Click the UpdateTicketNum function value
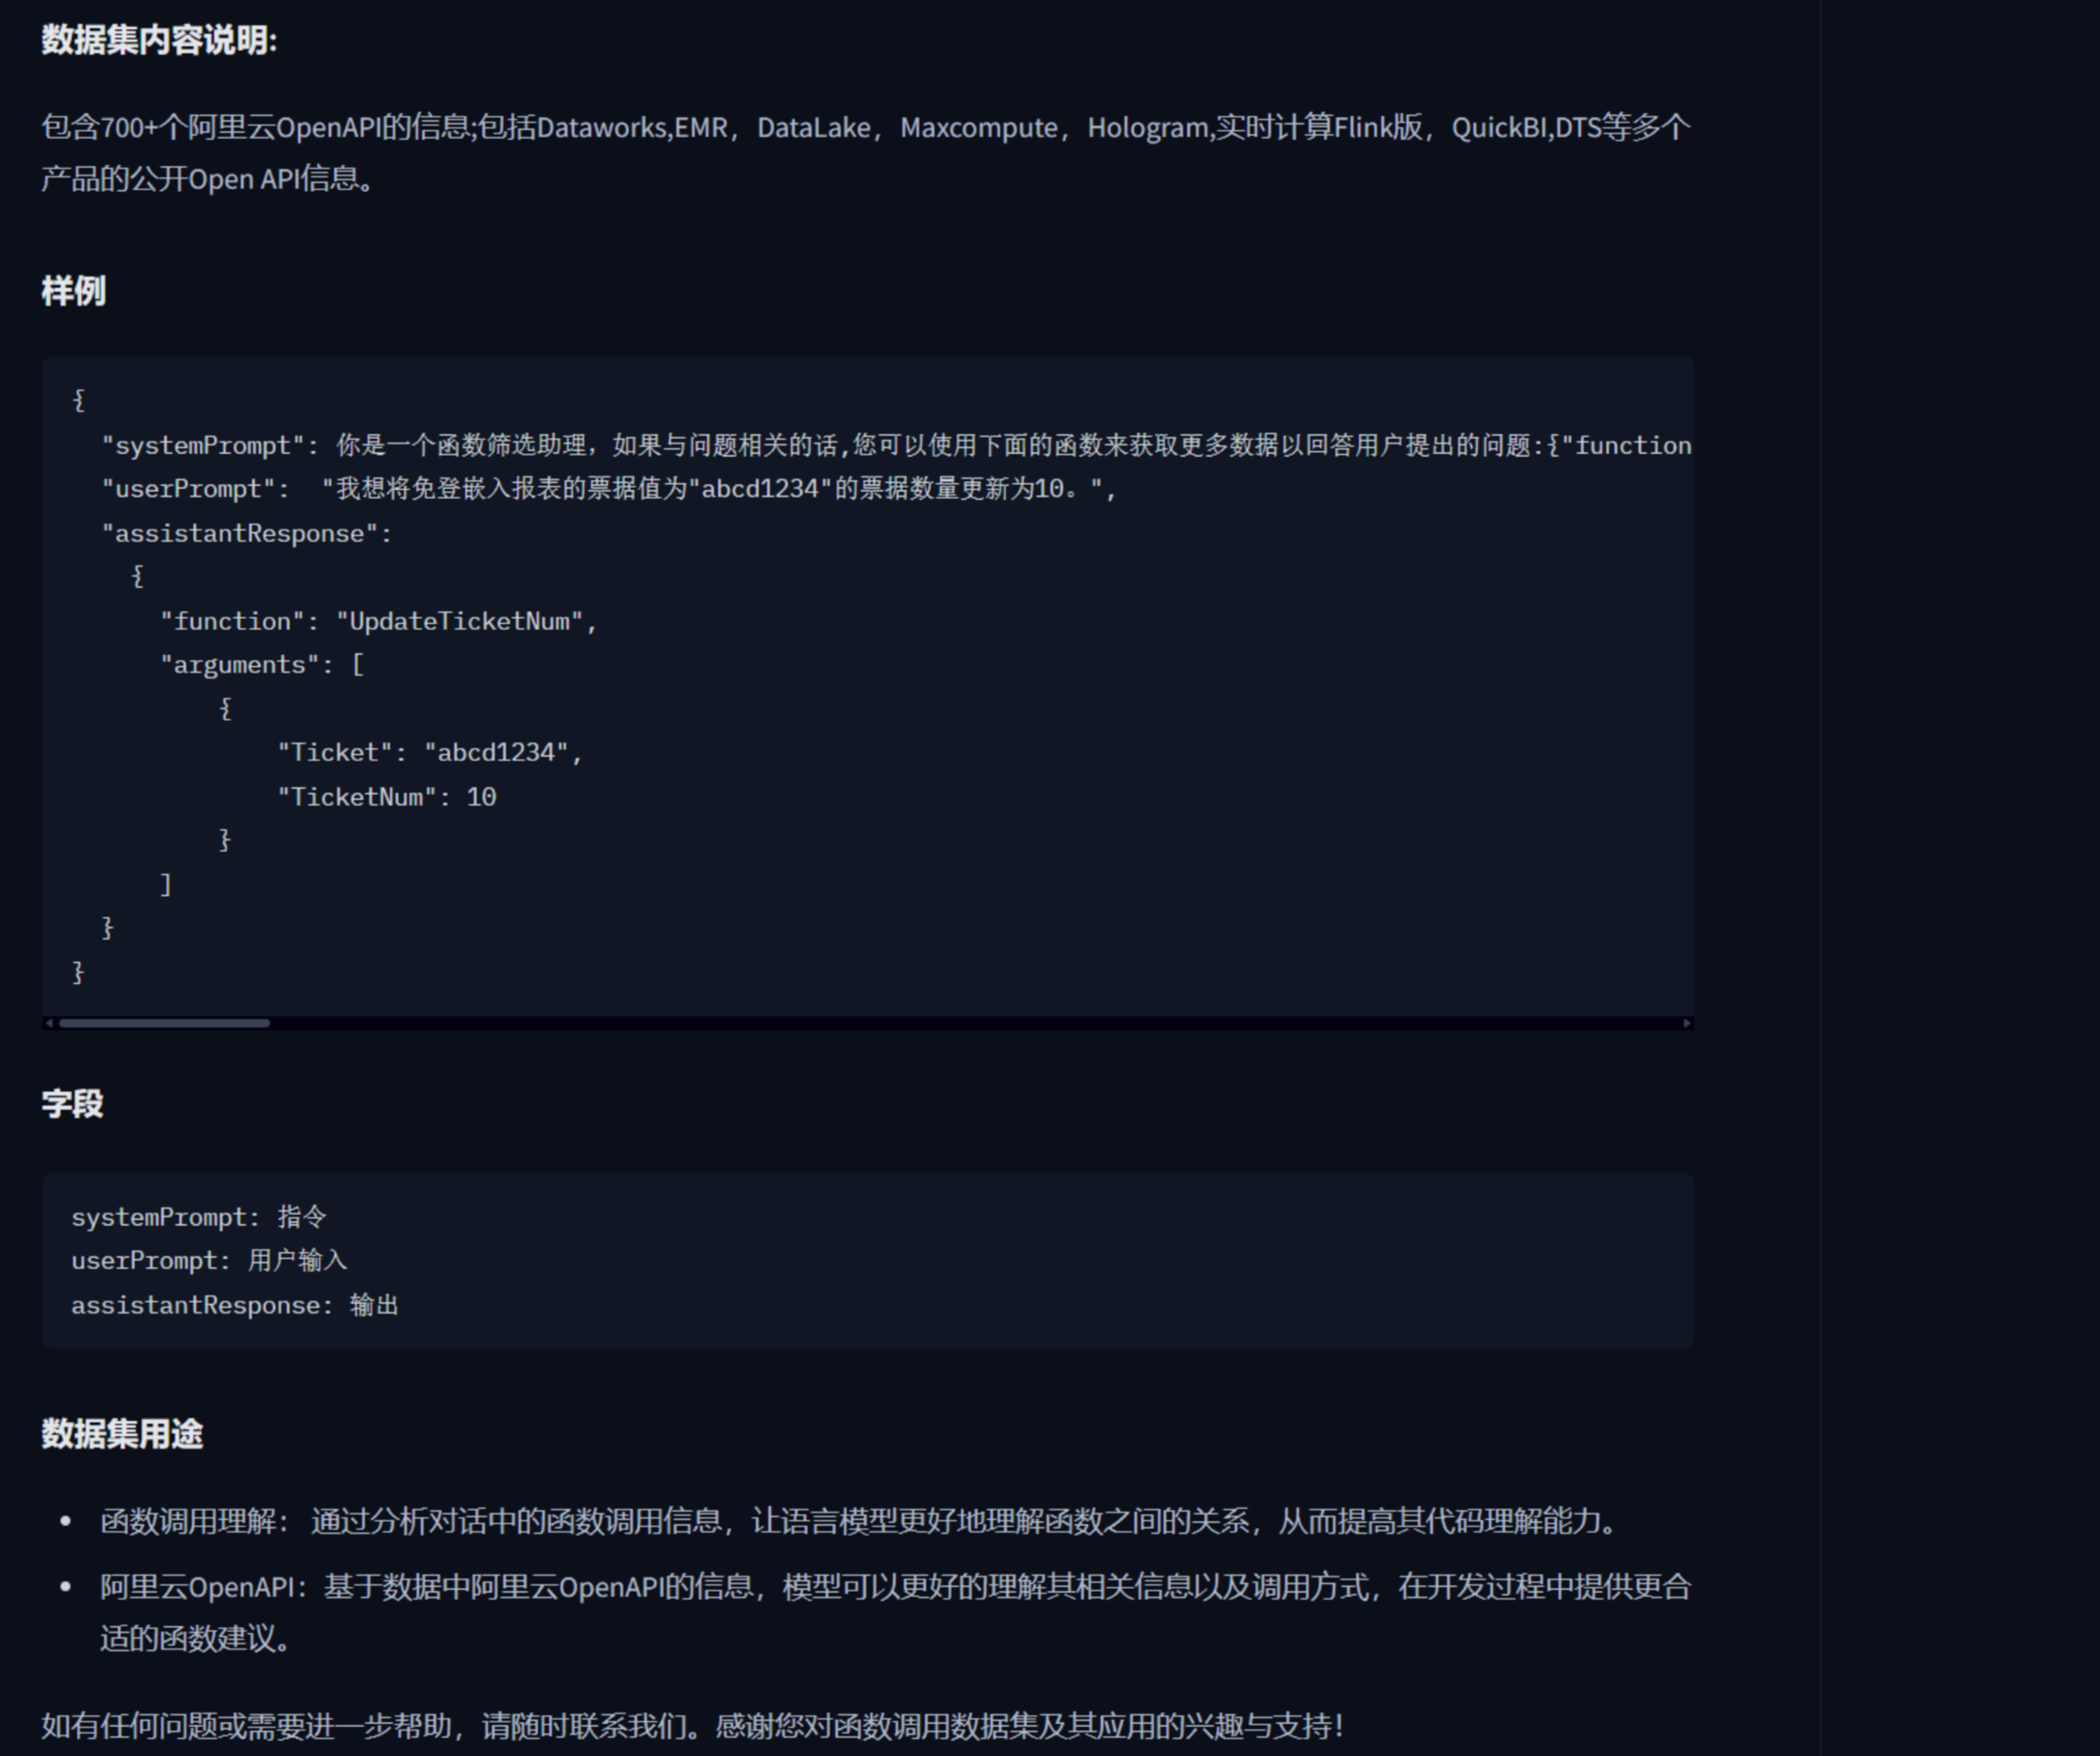Viewport: 2100px width, 1756px height. point(459,621)
